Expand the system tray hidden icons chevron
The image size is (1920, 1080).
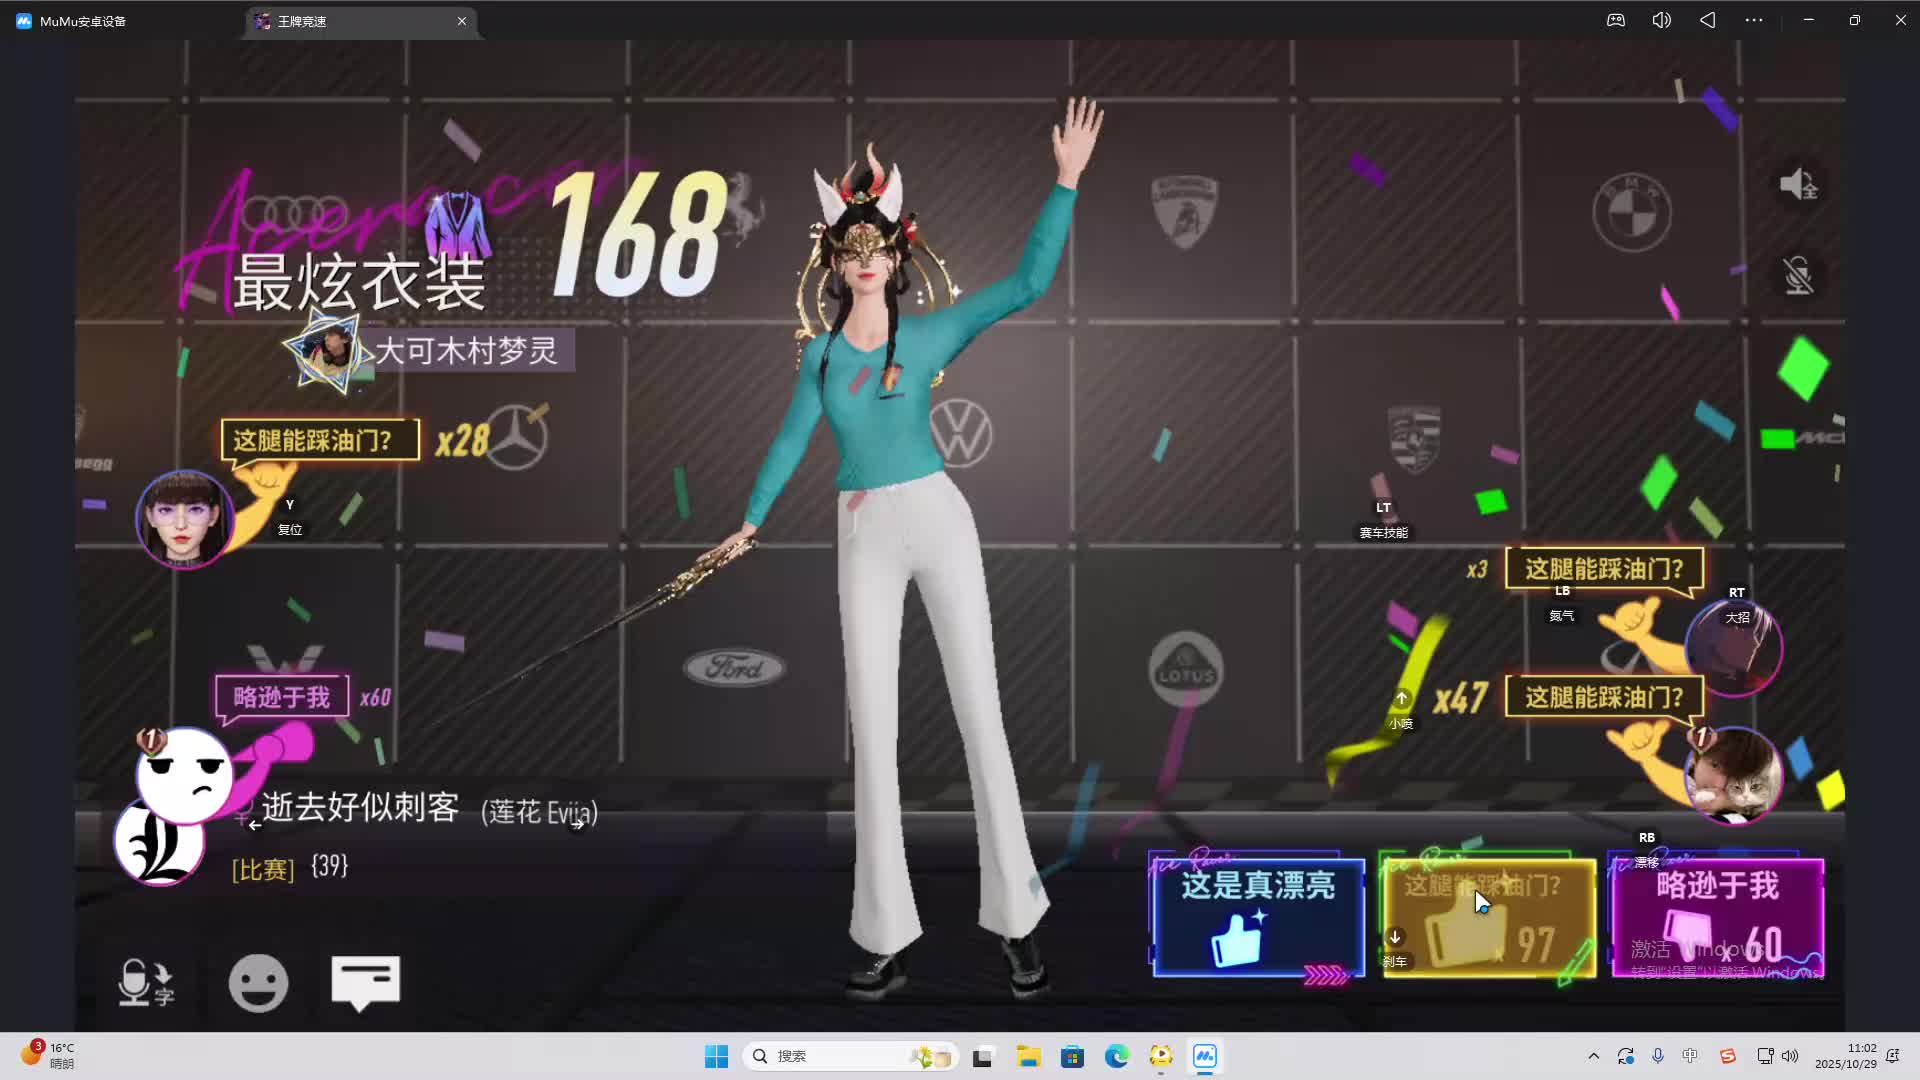tap(1594, 1056)
